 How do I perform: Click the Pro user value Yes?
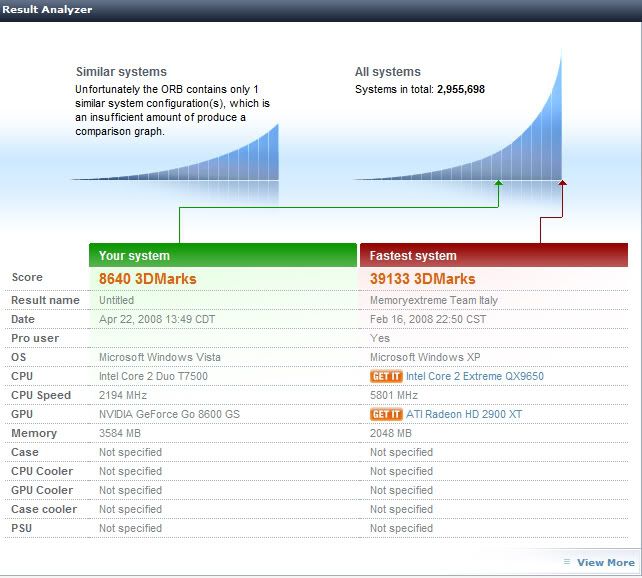380,338
